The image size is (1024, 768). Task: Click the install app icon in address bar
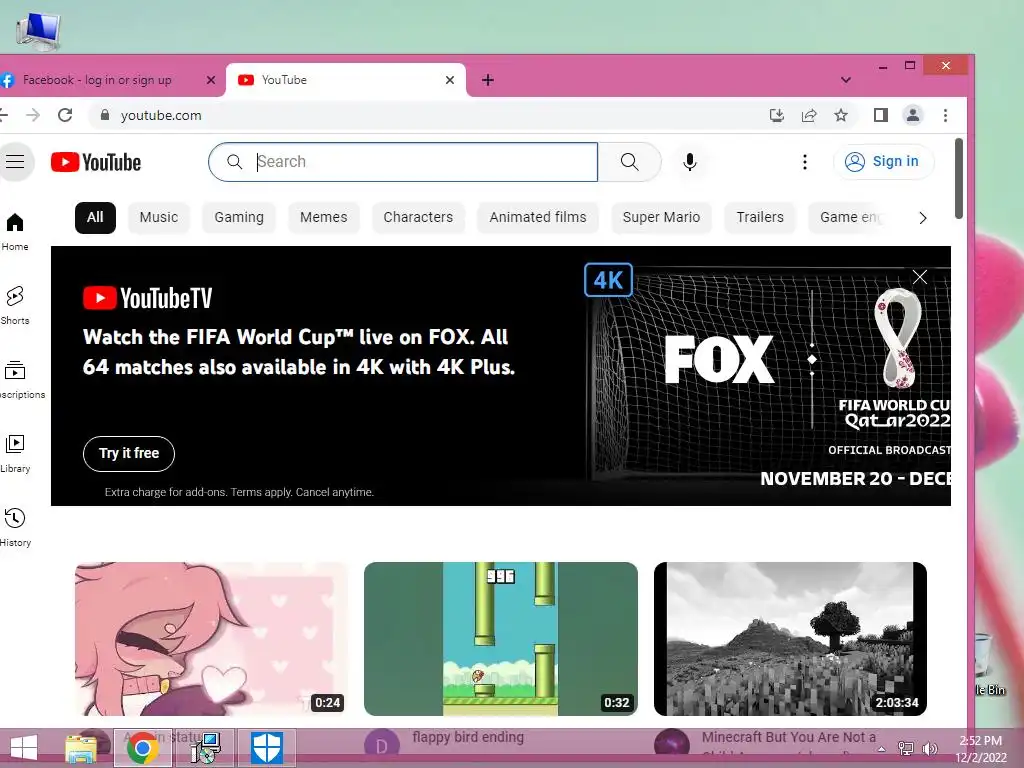coord(776,115)
